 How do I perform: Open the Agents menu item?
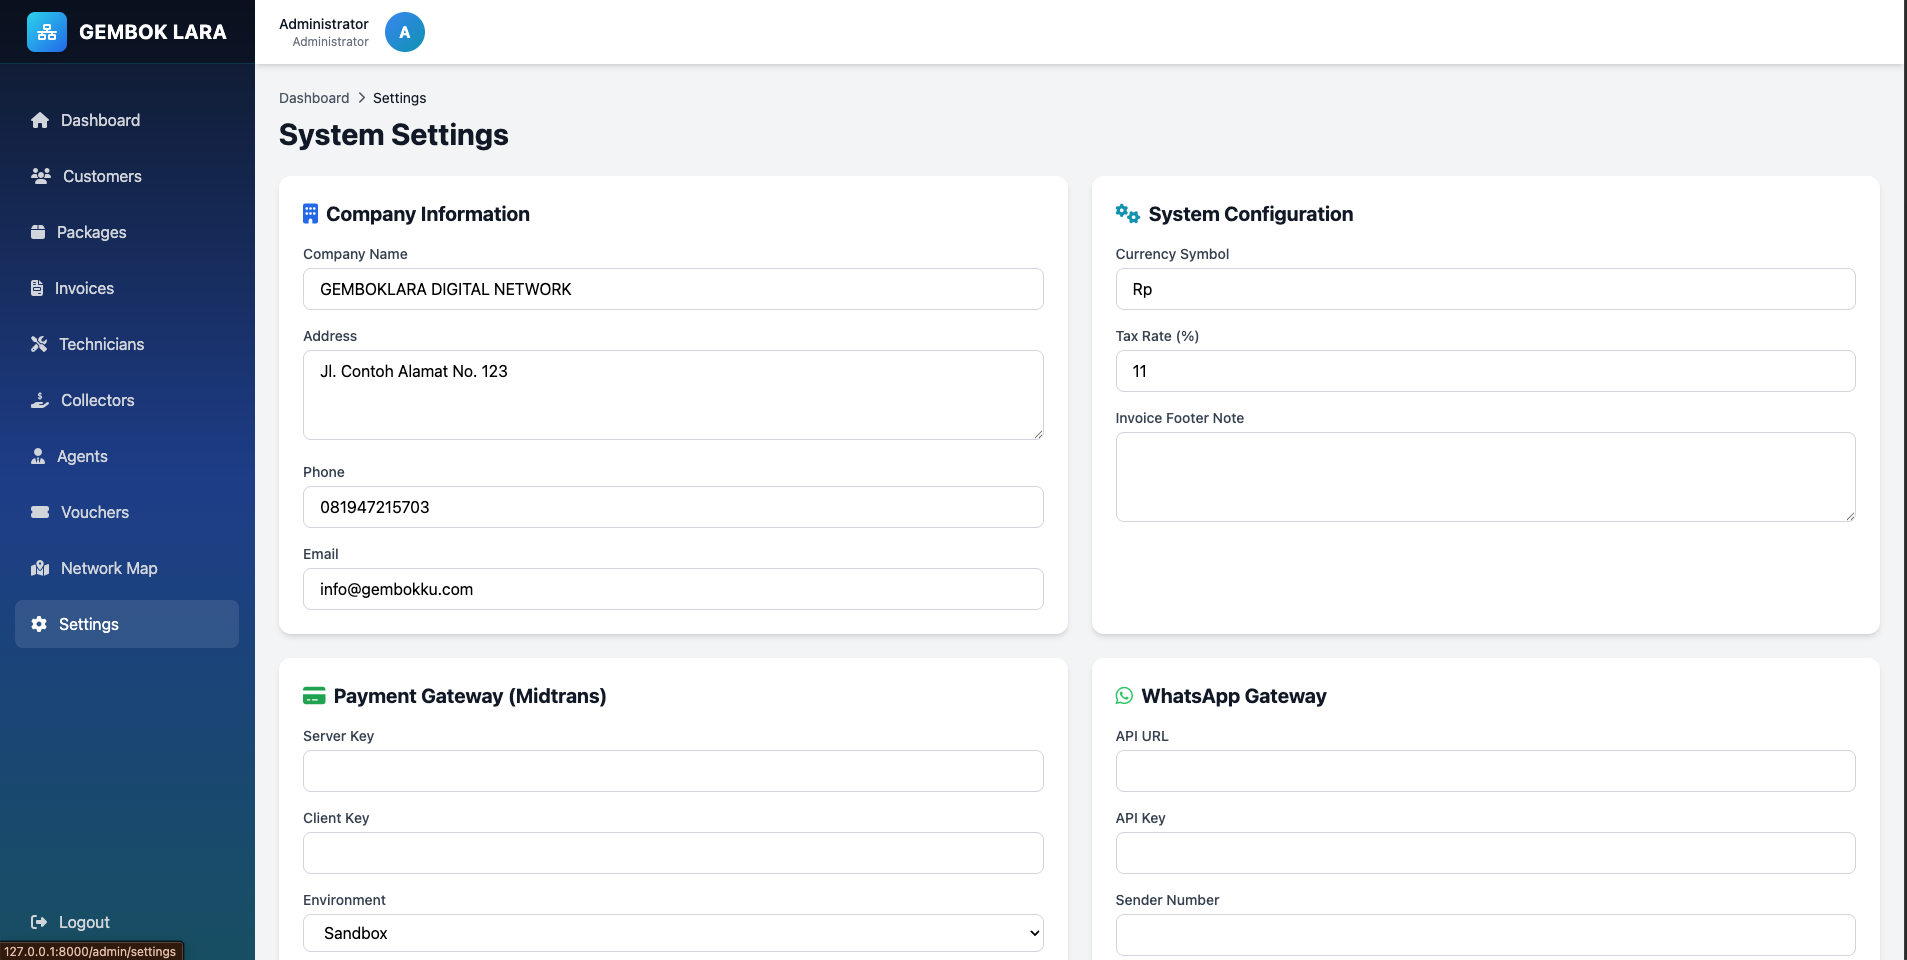(82, 456)
